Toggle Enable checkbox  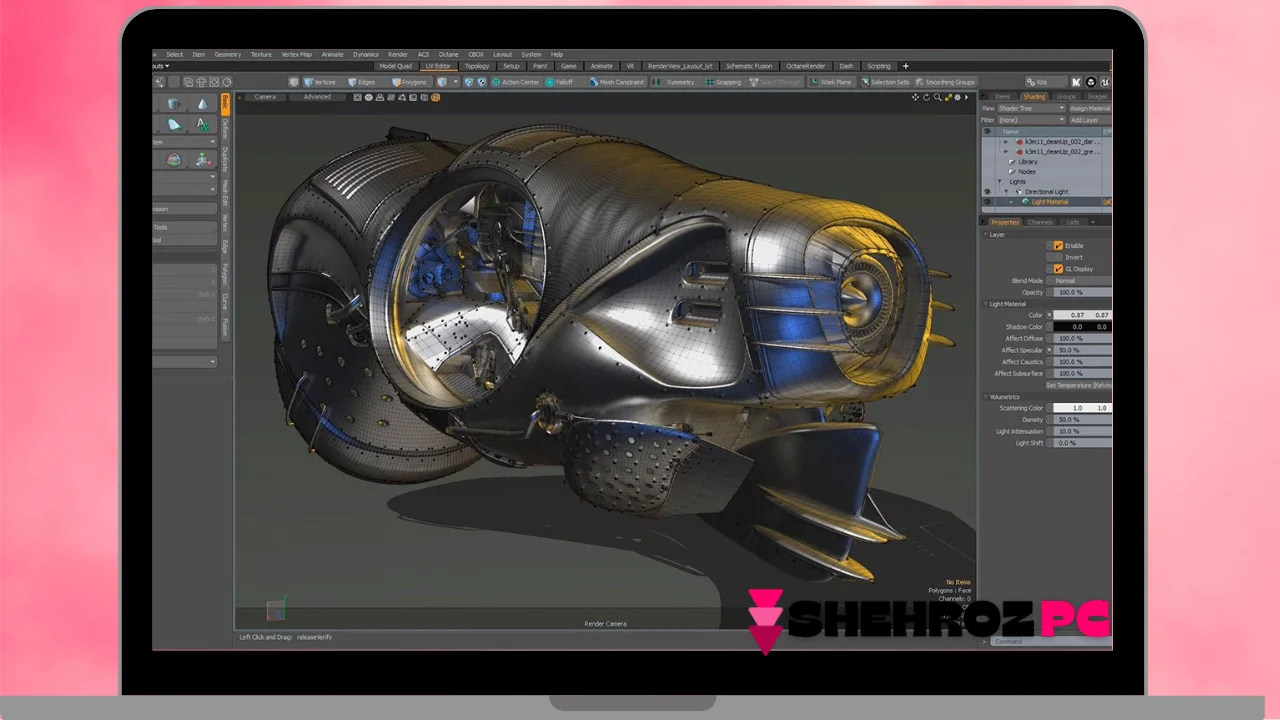tap(1058, 246)
